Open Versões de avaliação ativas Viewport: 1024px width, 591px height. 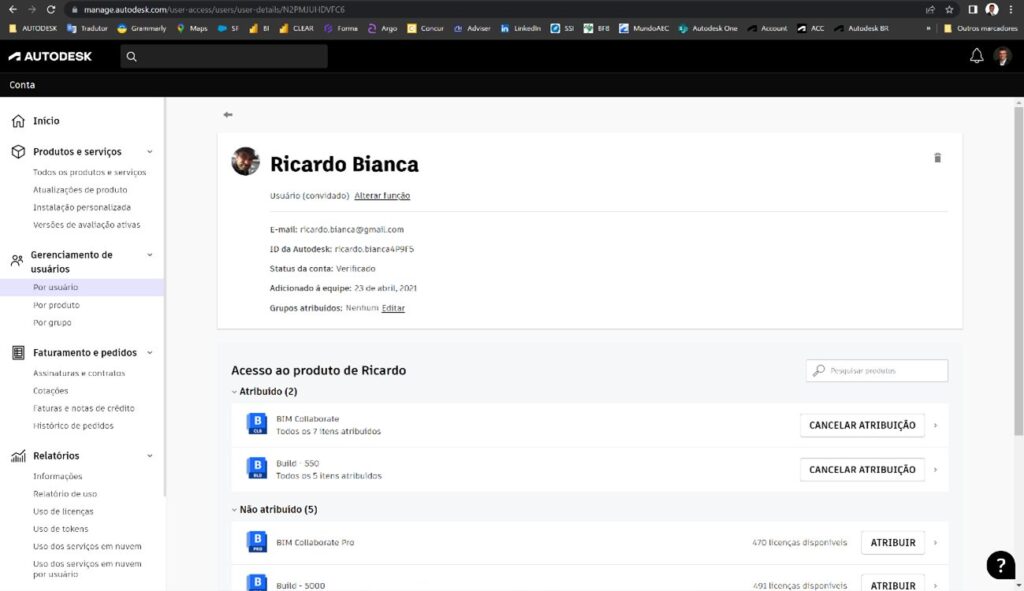coord(86,225)
